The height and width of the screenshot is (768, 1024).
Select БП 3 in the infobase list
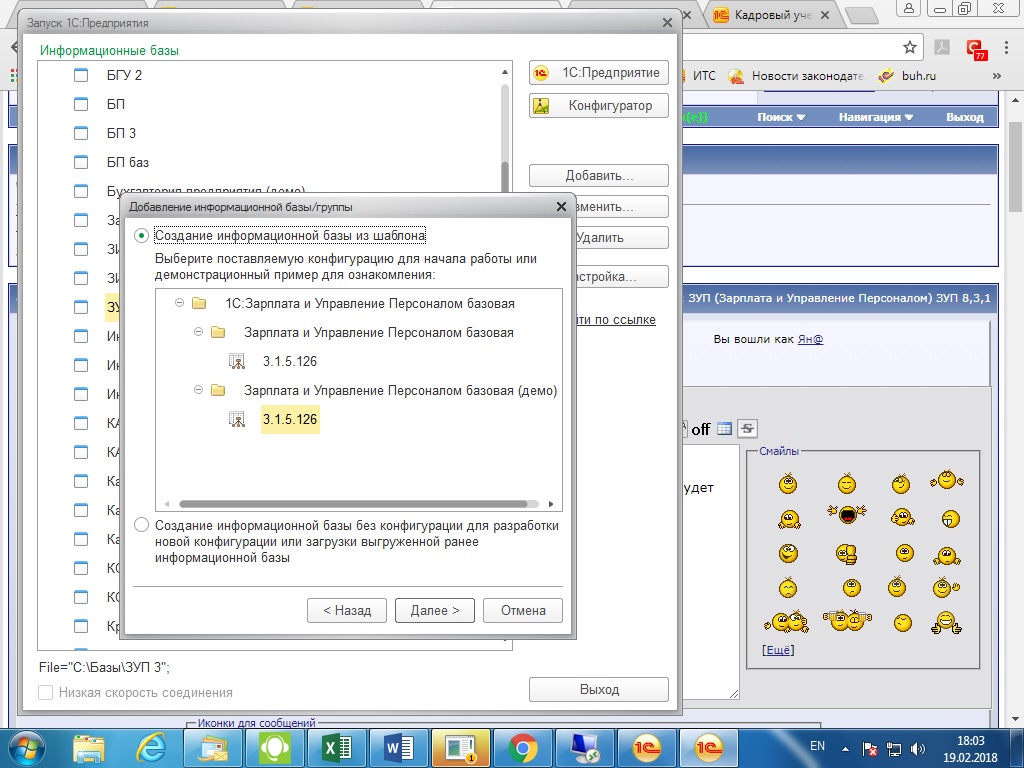[121, 133]
